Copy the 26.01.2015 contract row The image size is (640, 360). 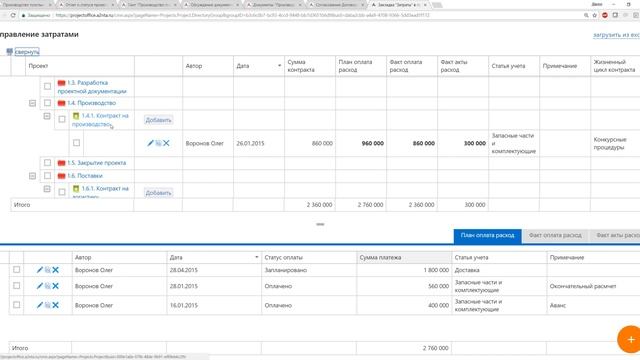(x=158, y=143)
